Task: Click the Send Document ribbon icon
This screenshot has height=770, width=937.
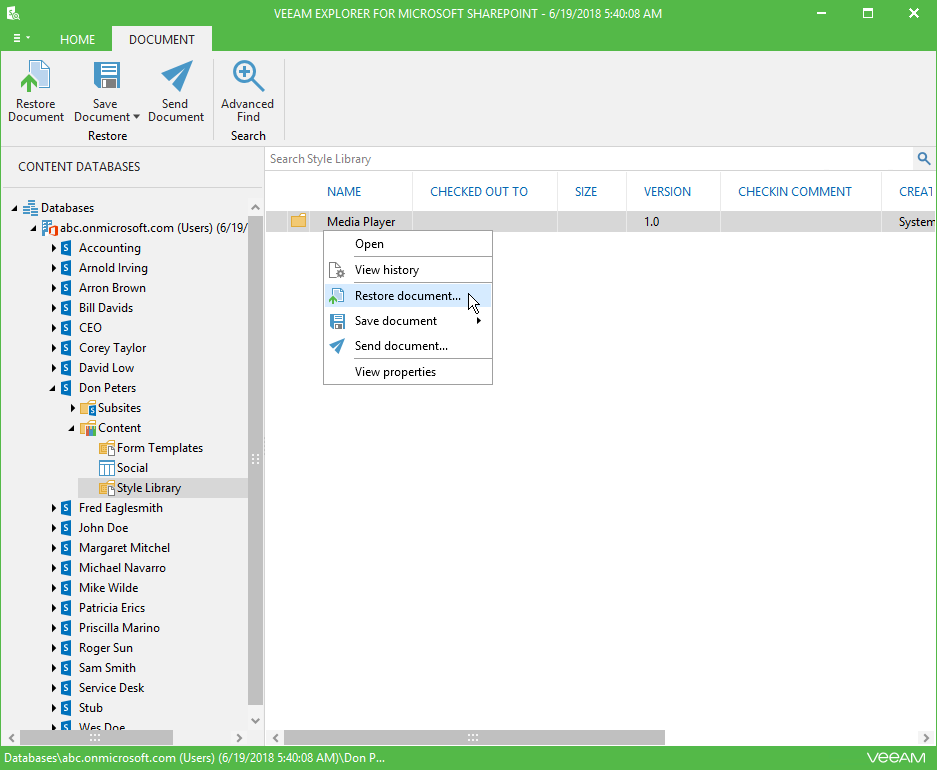Action: tap(176, 76)
